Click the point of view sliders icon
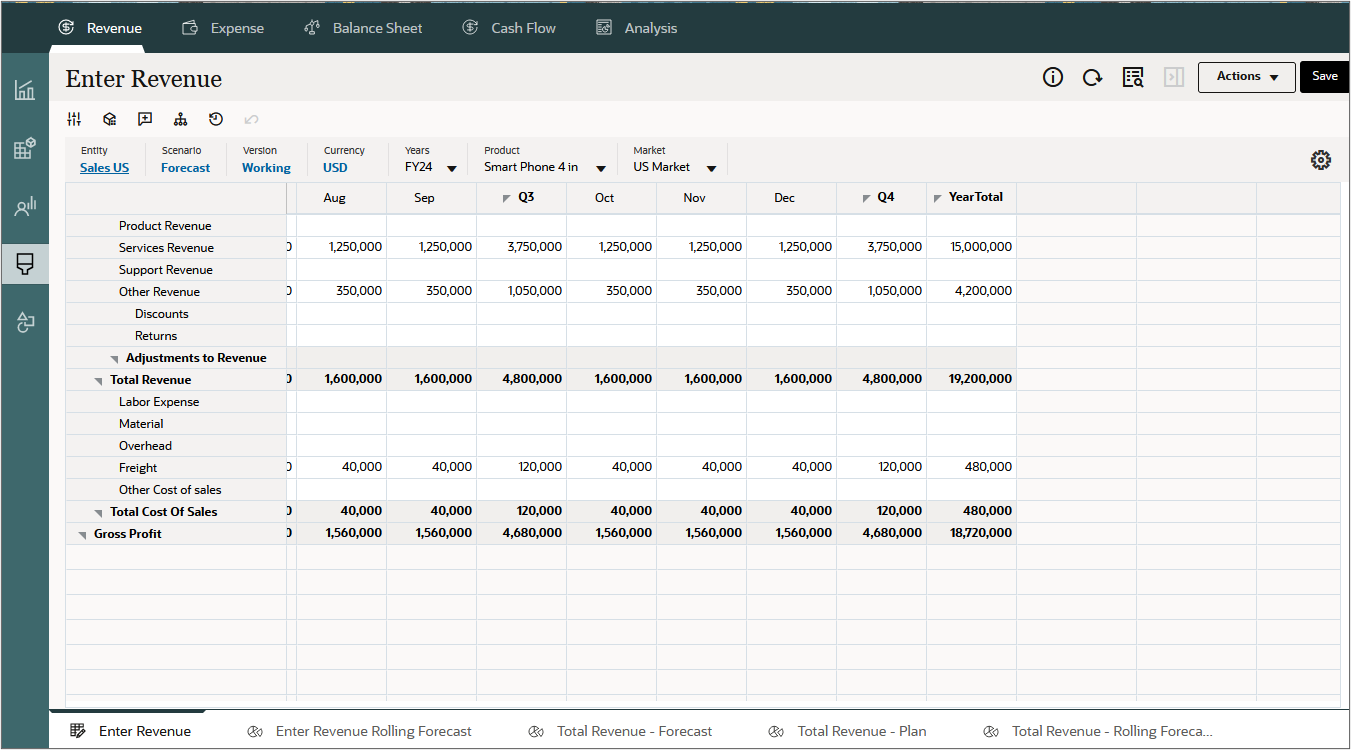Screen dimensions: 1351x750 point(74,119)
